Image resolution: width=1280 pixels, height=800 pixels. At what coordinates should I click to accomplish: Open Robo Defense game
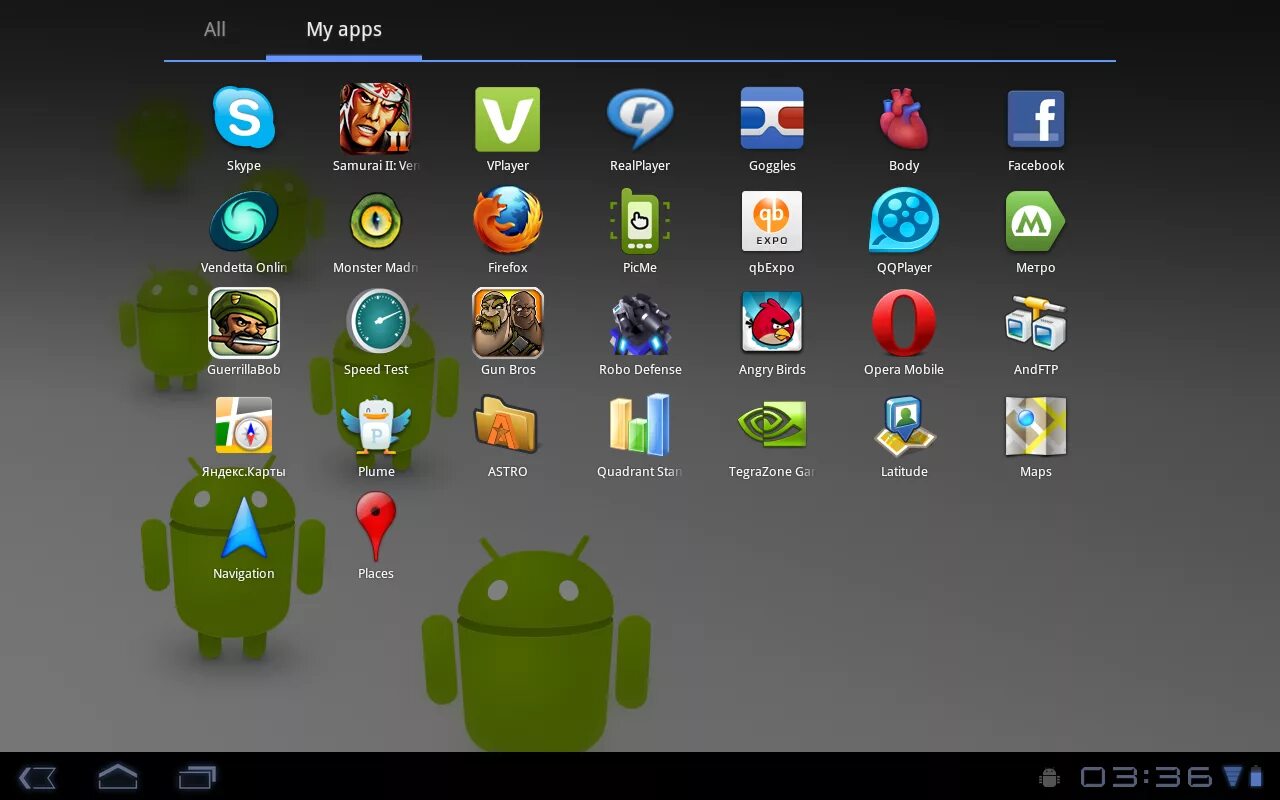tap(640, 323)
